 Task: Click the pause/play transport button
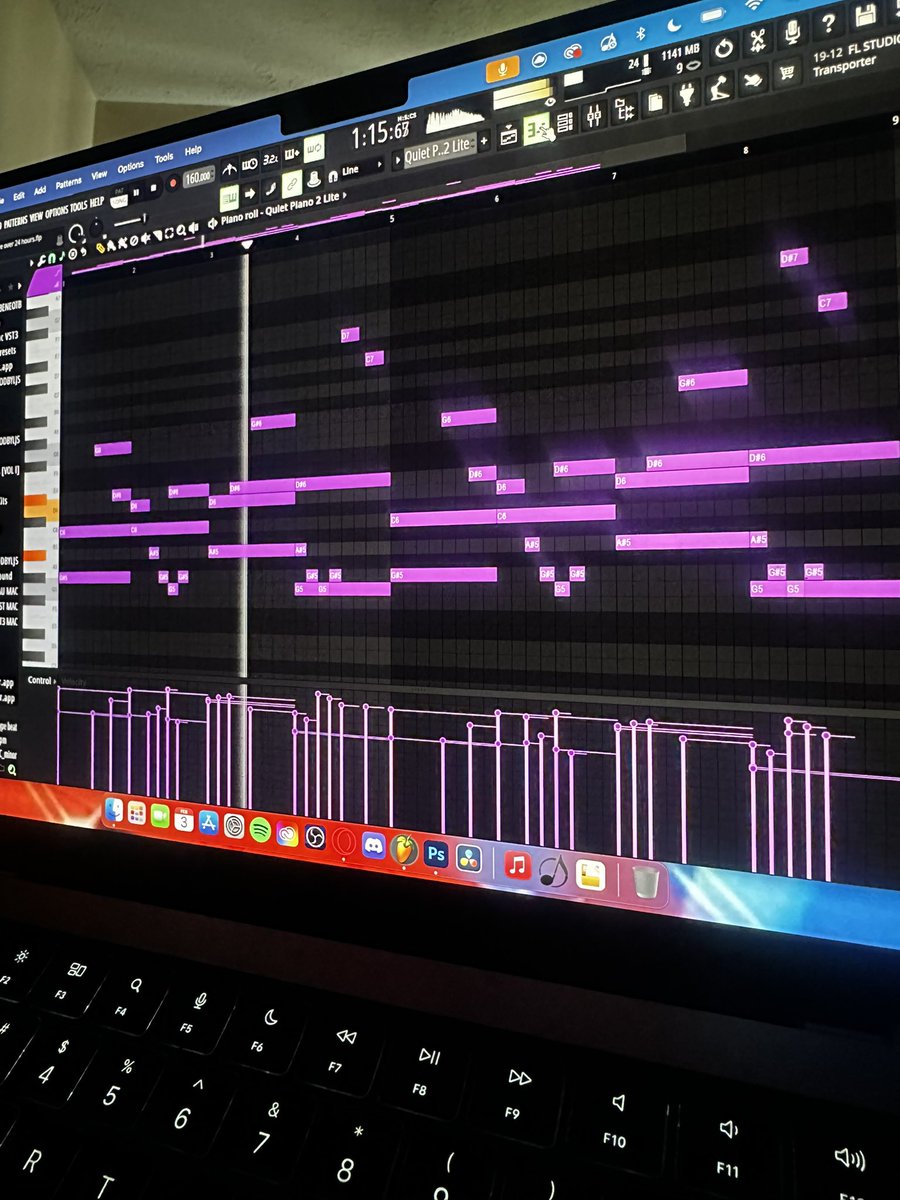136,191
